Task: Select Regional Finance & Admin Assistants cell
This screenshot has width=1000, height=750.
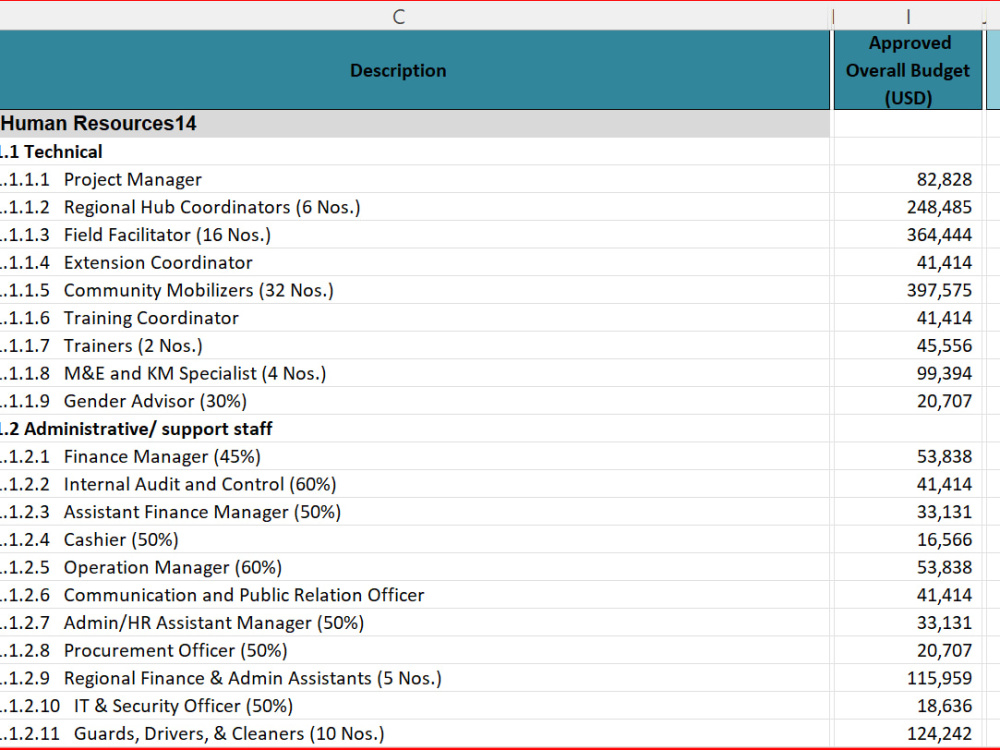Action: (x=415, y=678)
